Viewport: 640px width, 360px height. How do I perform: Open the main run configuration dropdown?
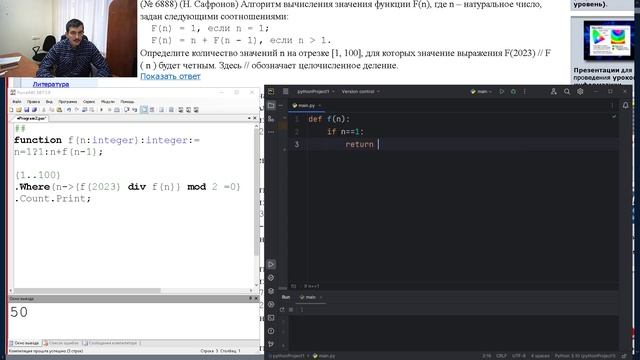tap(482, 91)
